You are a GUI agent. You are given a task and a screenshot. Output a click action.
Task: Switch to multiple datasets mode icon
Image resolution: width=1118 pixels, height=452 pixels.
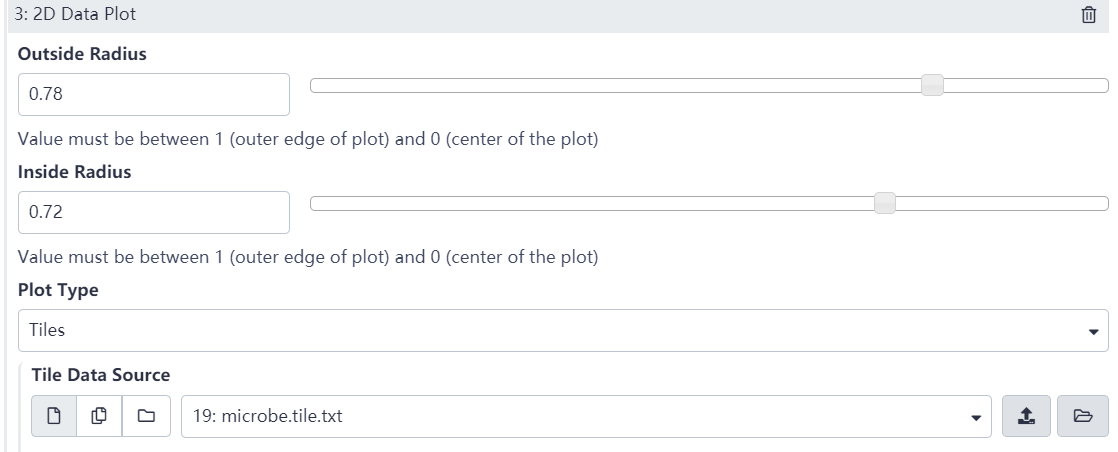(97, 416)
